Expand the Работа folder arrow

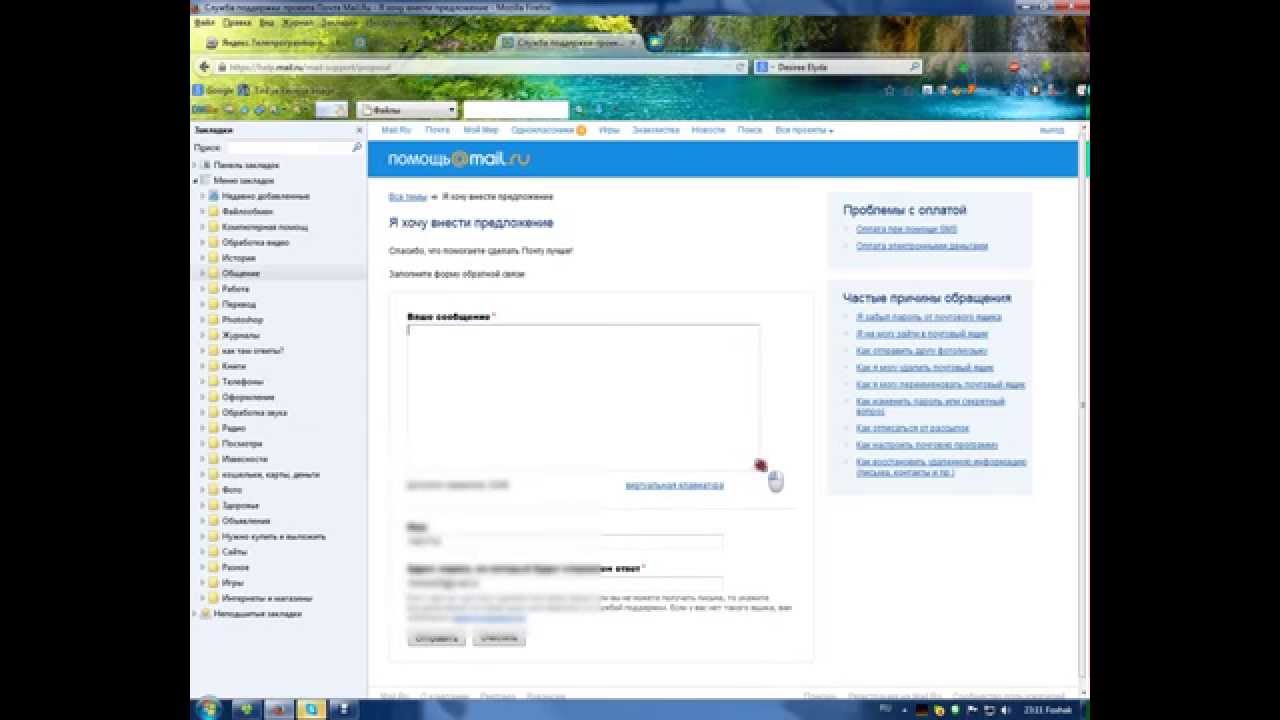coord(202,289)
